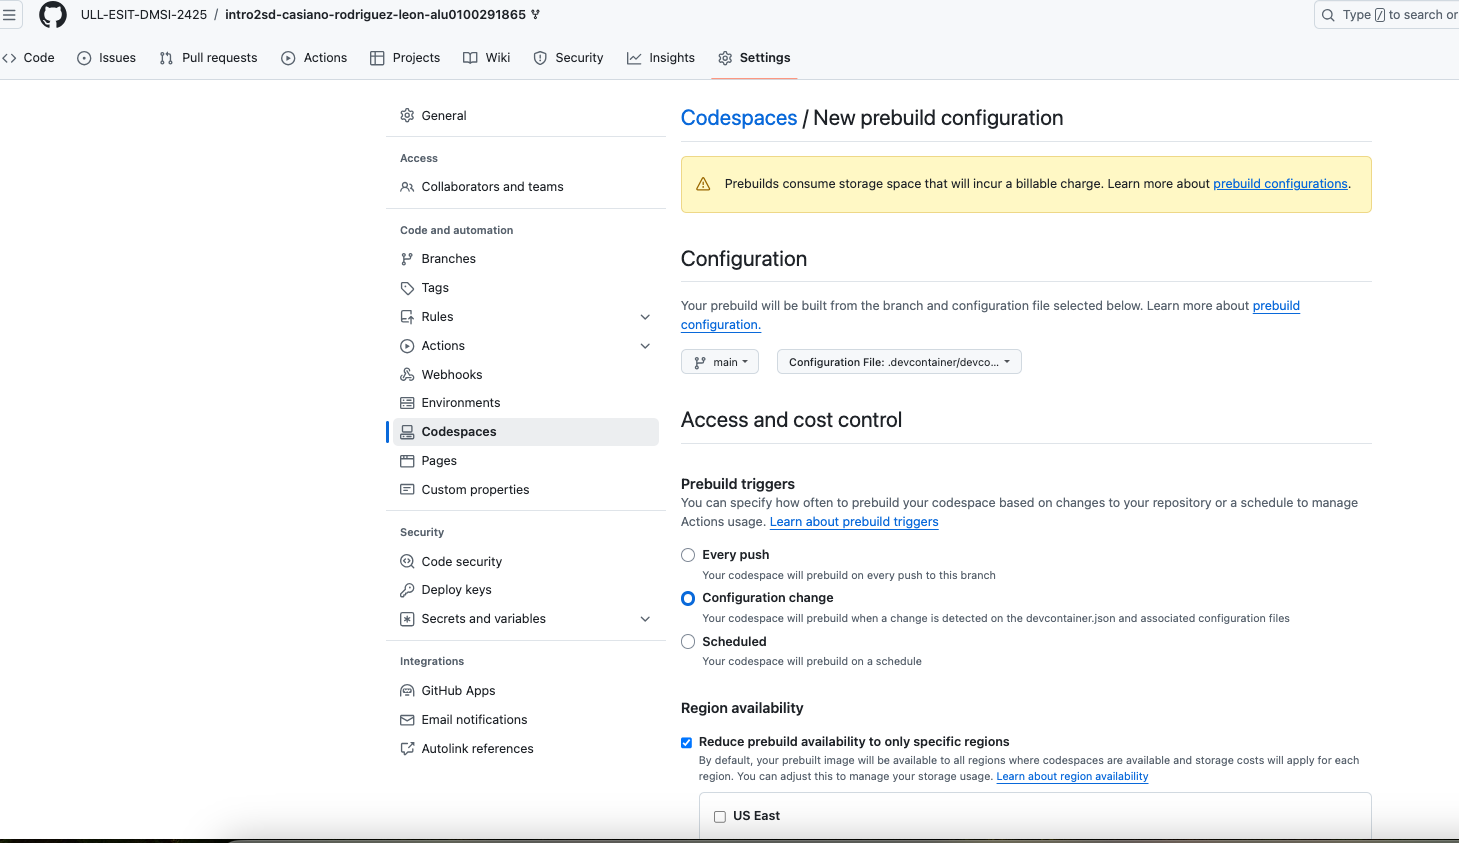This screenshot has height=843, width=1459.
Task: Open the Issues tab
Action: (x=107, y=58)
